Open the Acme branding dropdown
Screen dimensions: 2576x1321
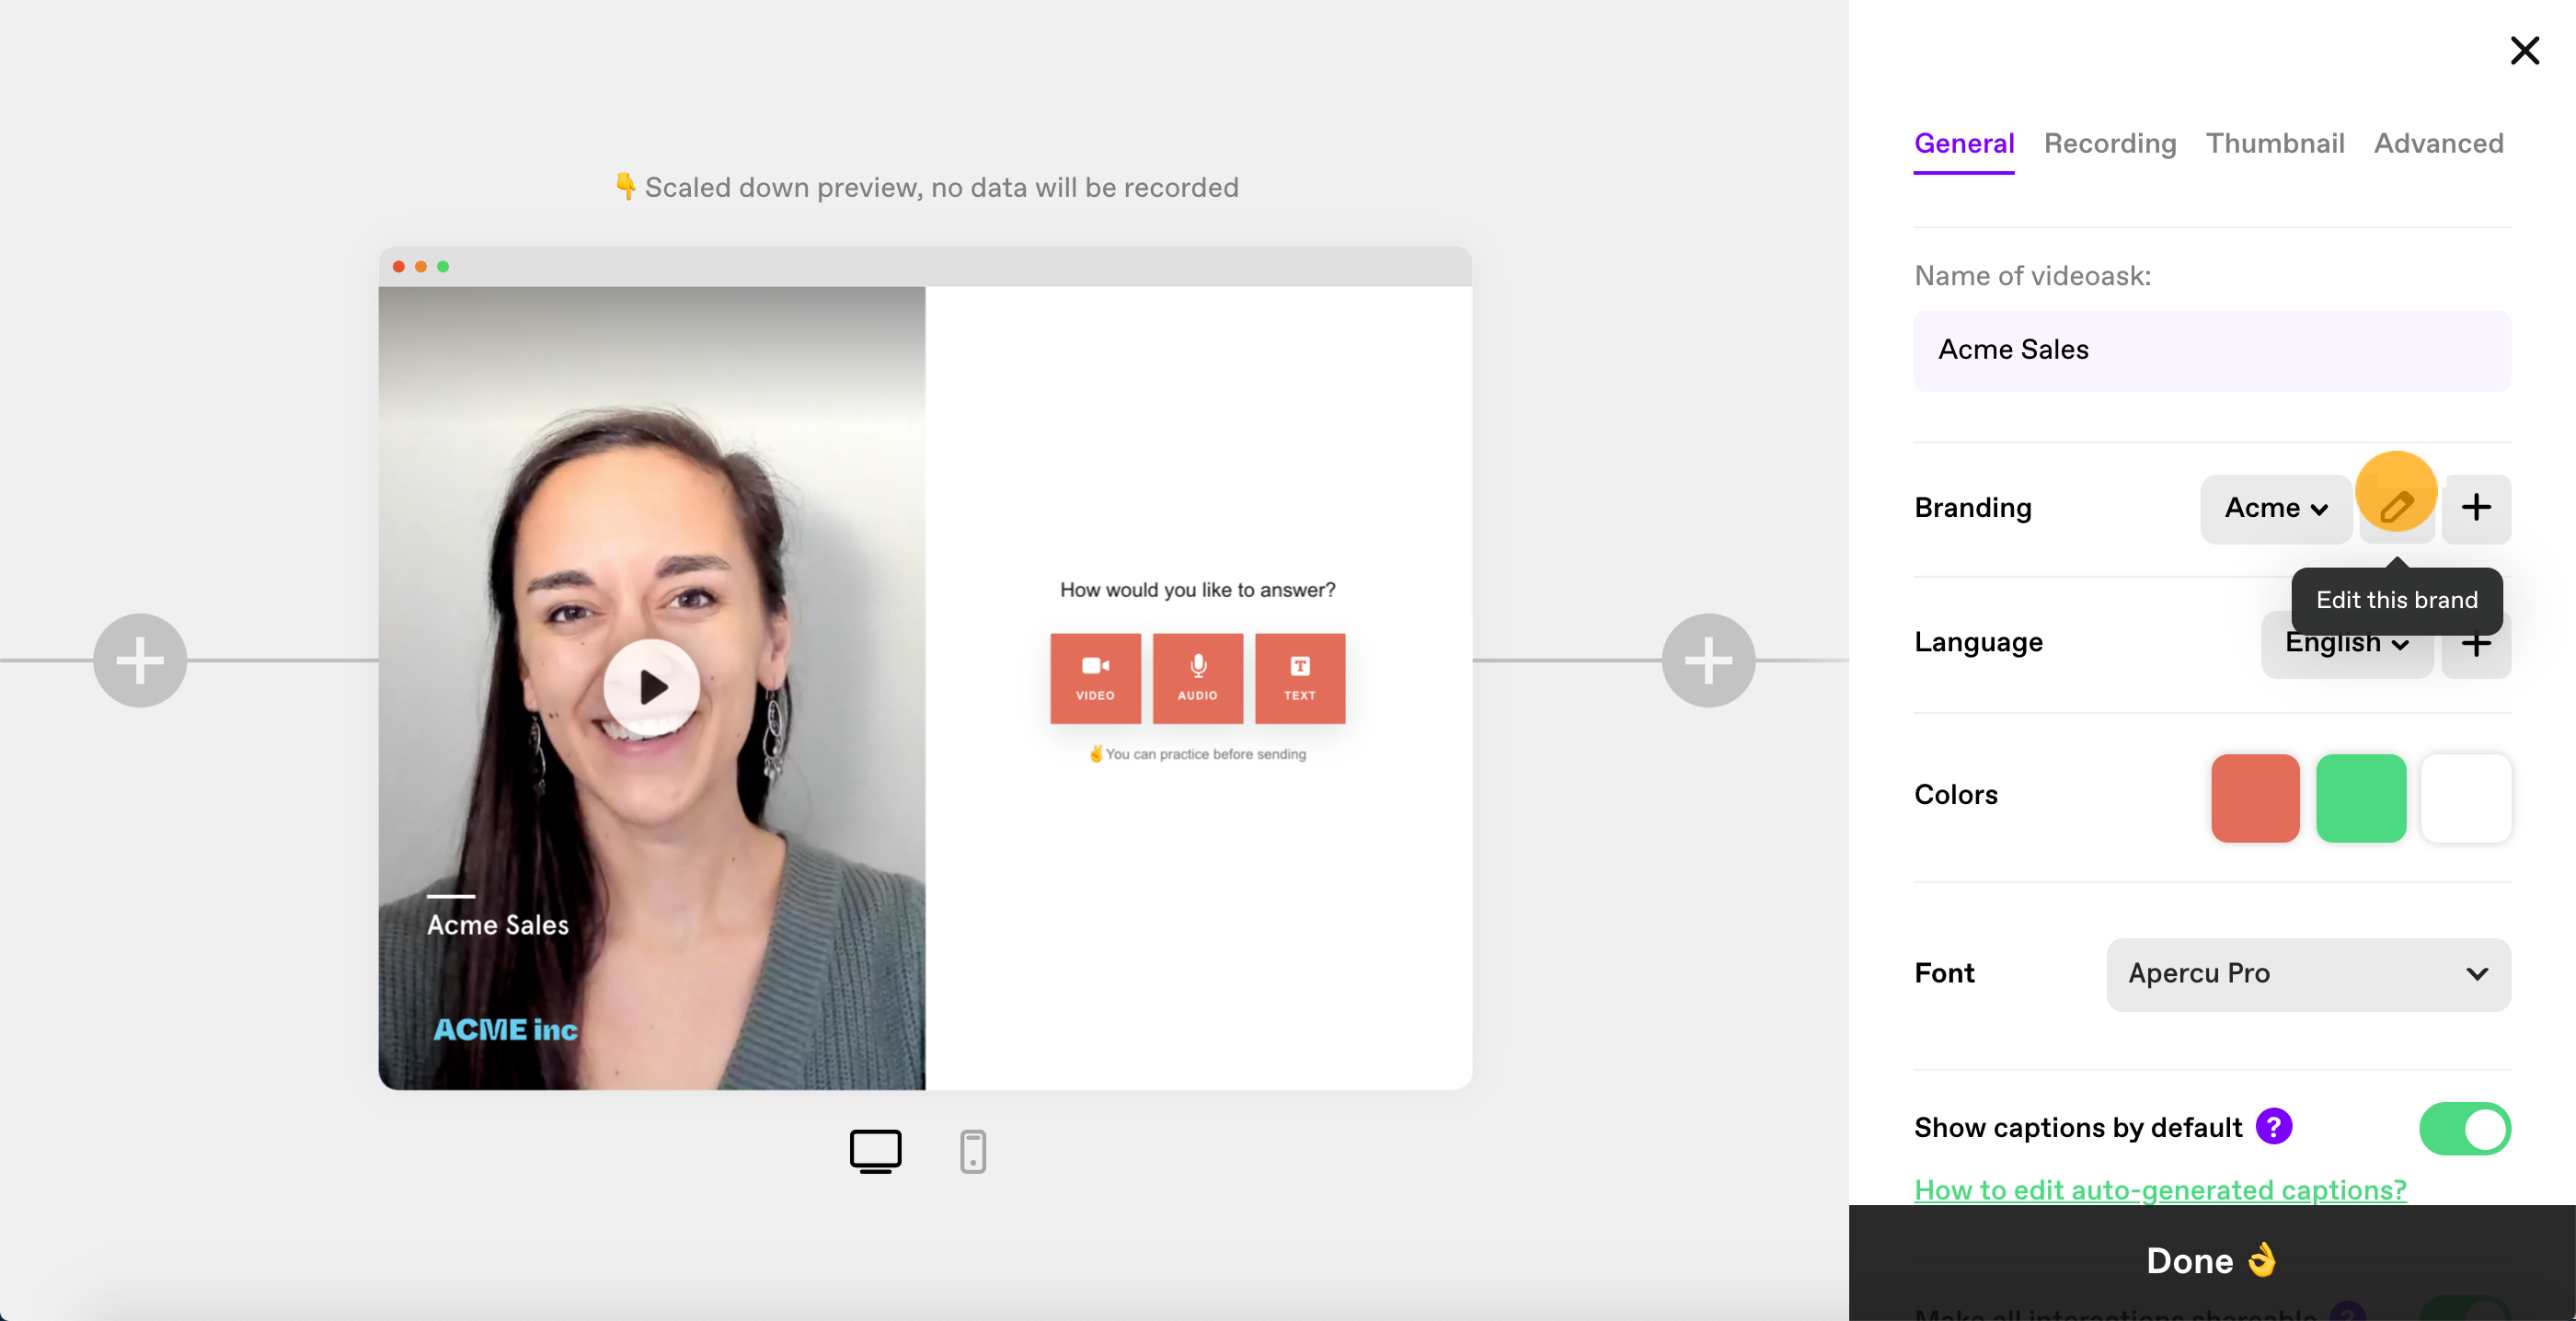coord(2275,508)
